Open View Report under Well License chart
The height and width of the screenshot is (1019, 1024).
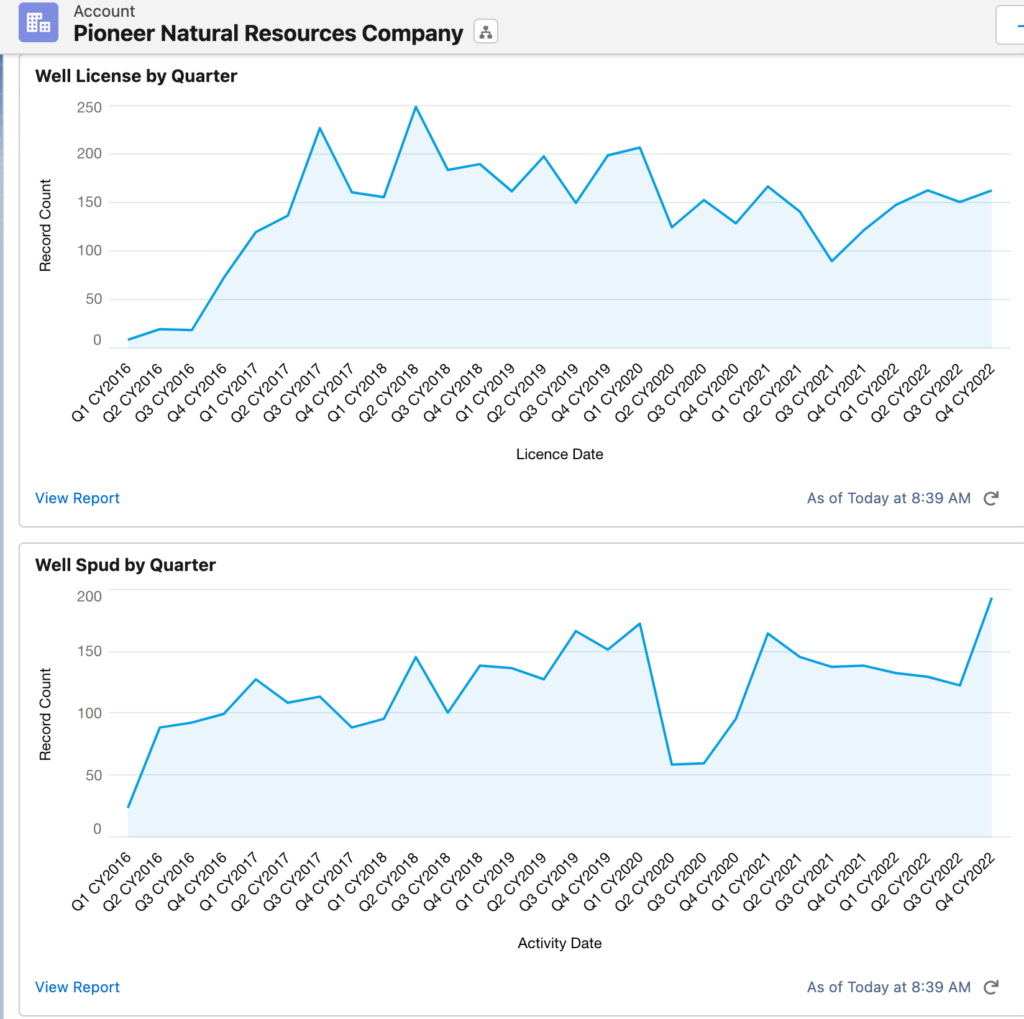[x=77, y=498]
